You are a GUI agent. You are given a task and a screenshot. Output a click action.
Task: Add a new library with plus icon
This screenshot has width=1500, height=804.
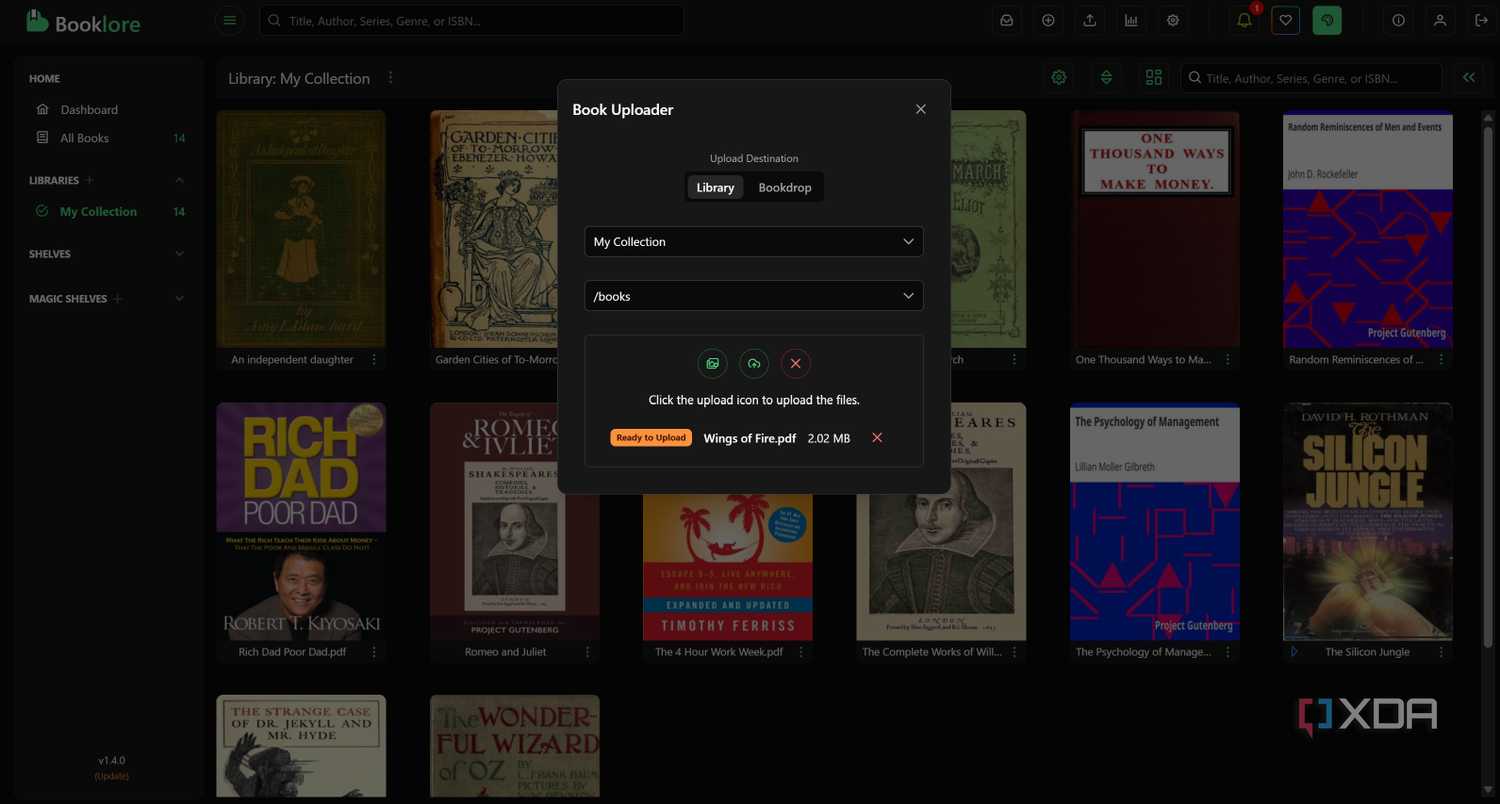pos(90,181)
